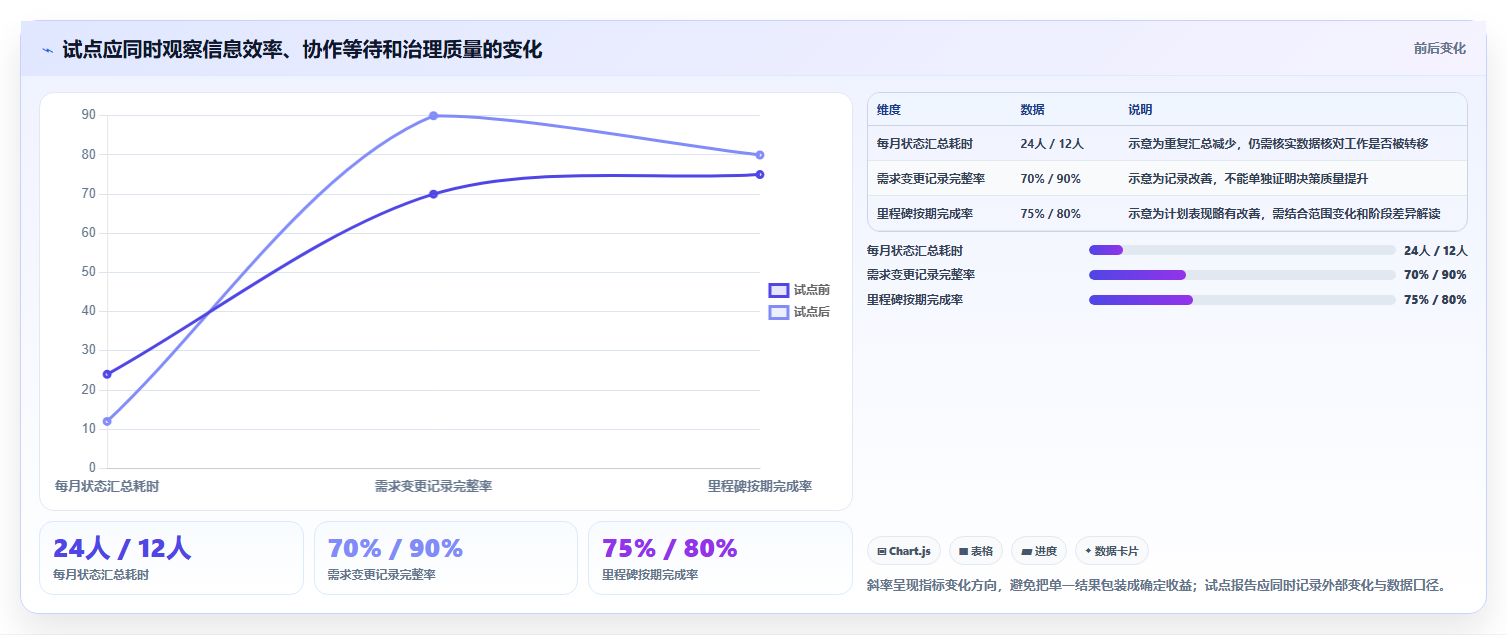Click the 每月状态汇总耗时 table row cell
Screen dimensions: 1507x635
[x=925, y=144]
